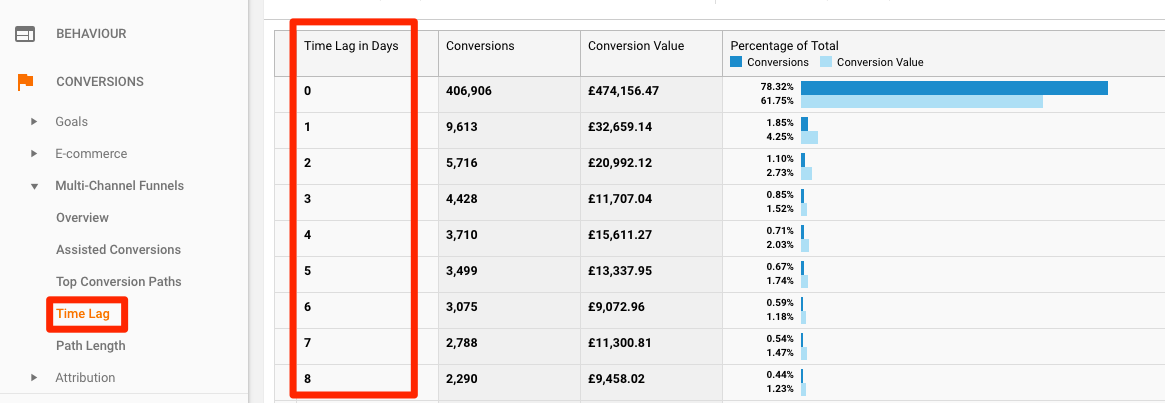
Task: Click the dark blue Conversions legend swatch
Action: (736, 62)
